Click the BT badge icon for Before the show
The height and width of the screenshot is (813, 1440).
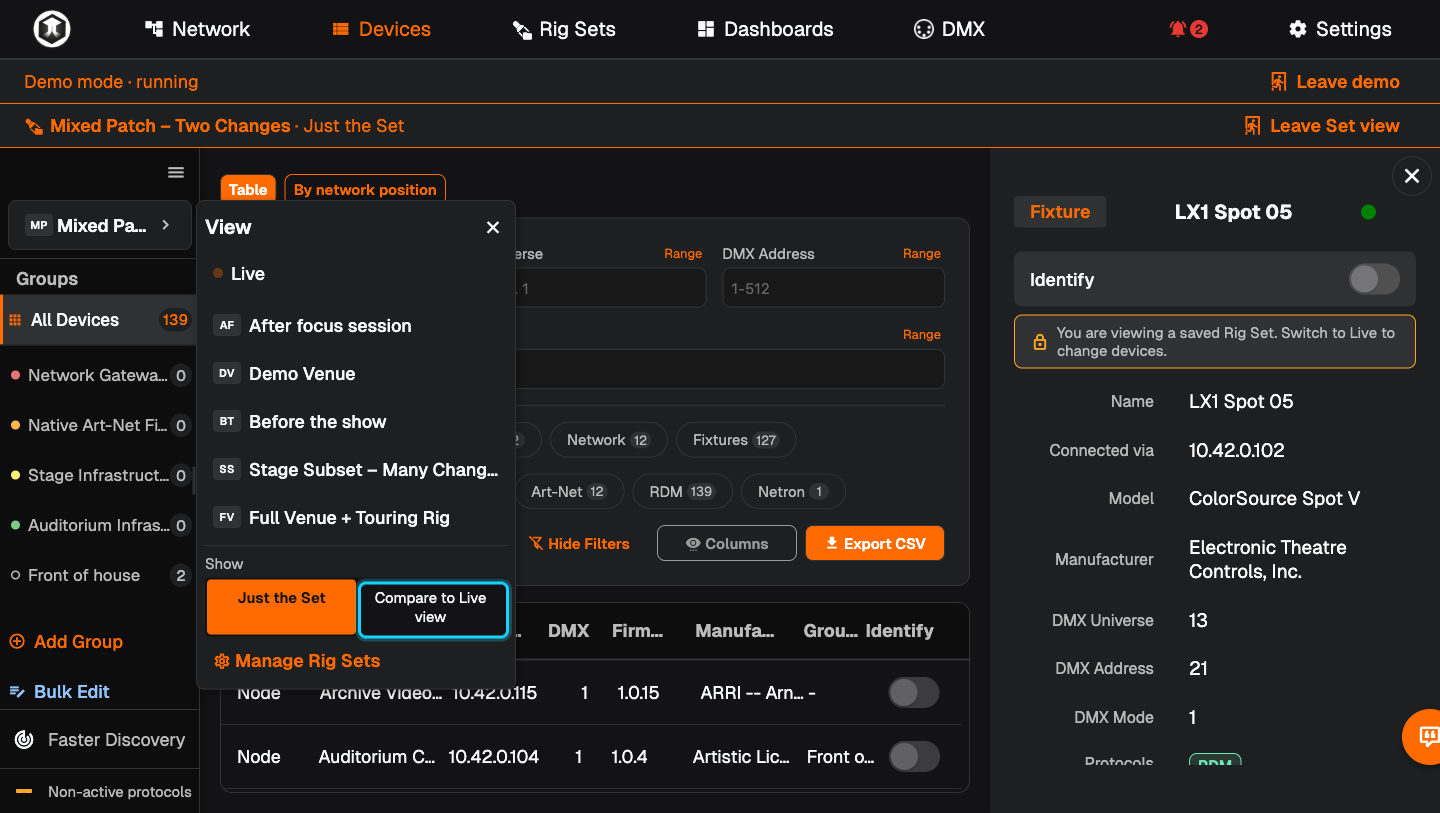coord(227,422)
